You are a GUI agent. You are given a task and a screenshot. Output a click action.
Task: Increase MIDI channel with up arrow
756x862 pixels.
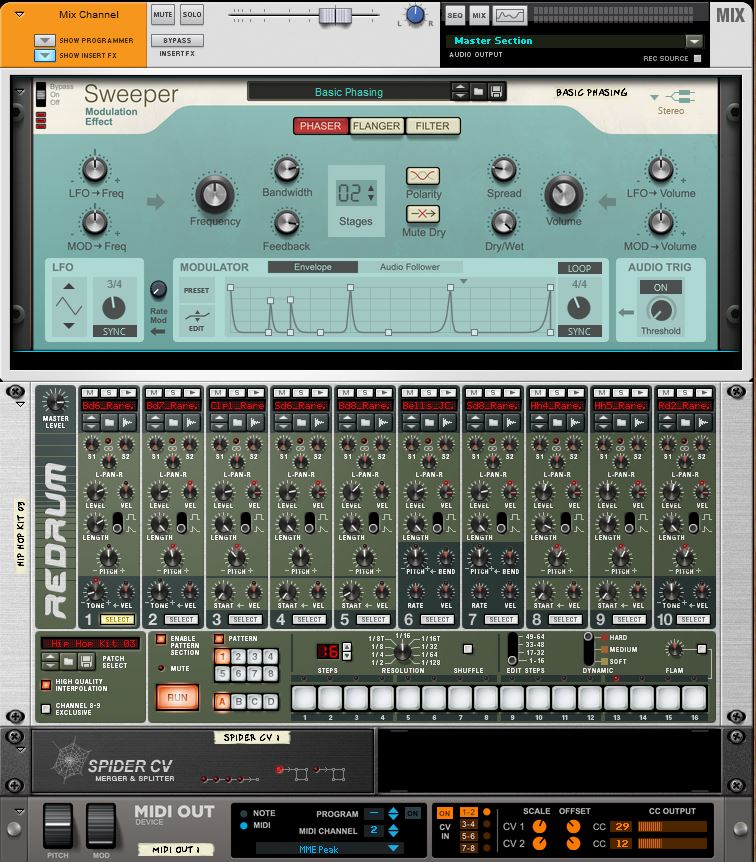point(393,827)
